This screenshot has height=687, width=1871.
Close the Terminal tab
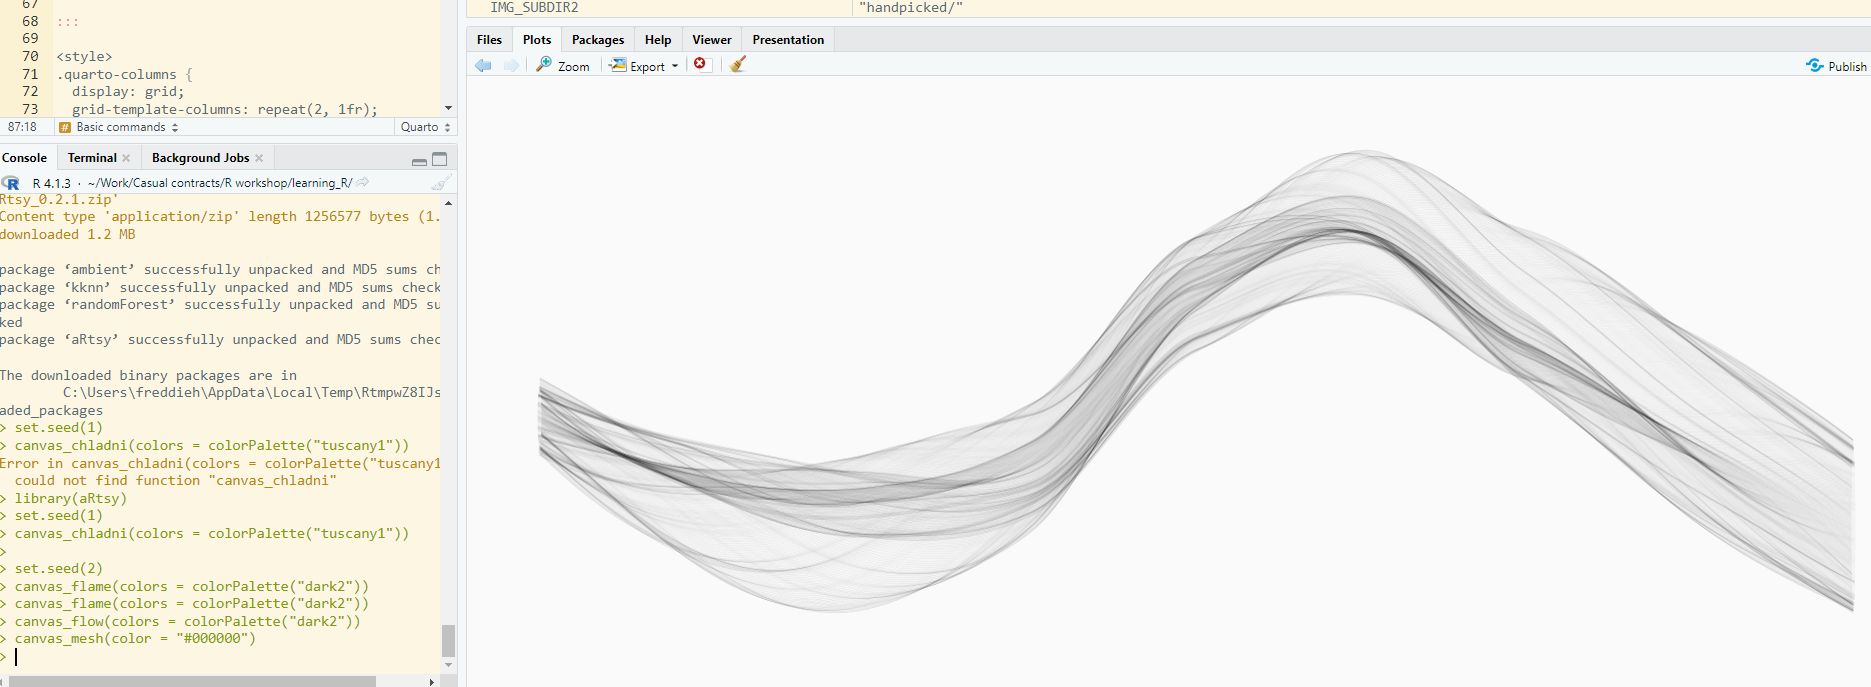point(126,158)
